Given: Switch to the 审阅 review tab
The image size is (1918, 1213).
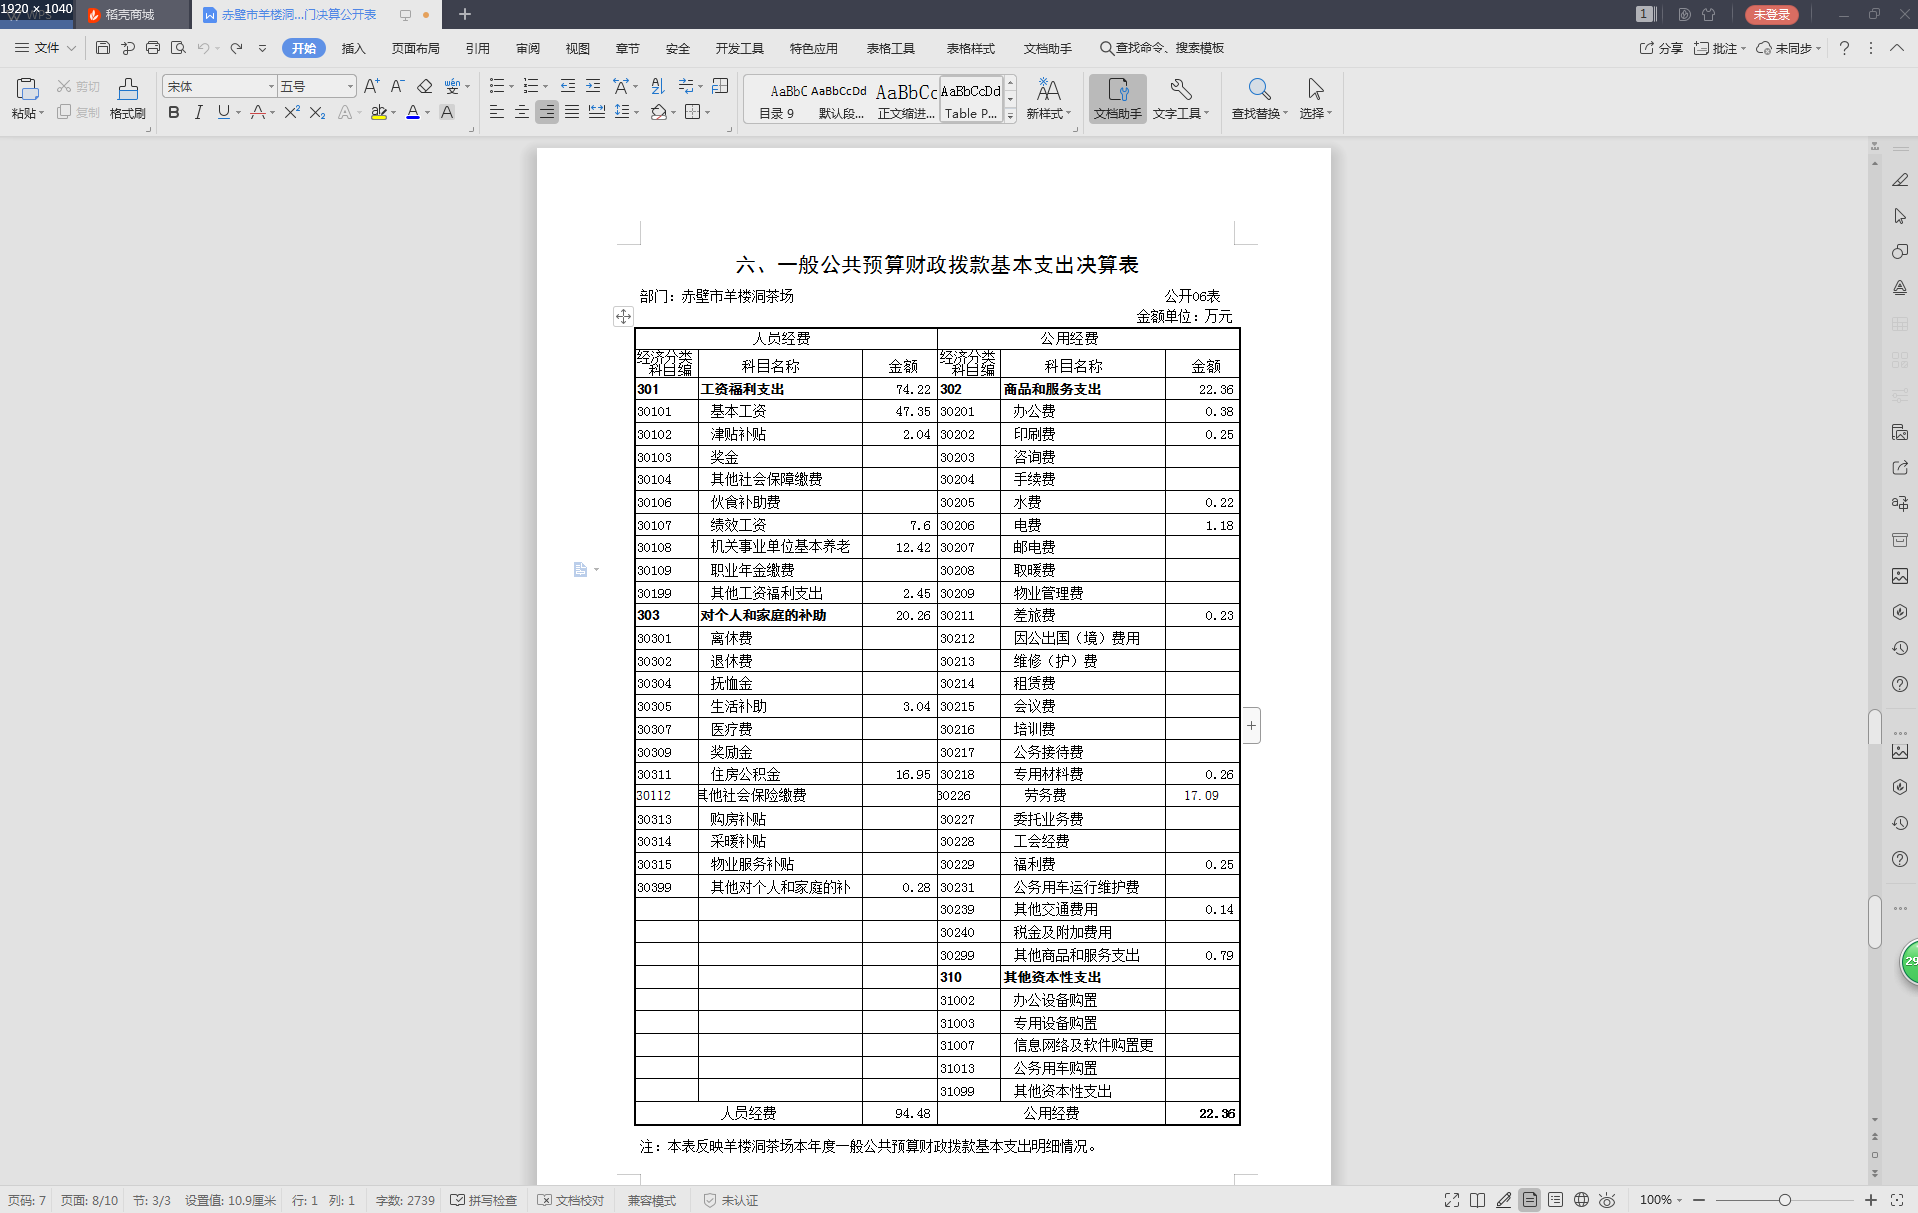Looking at the screenshot, I should point(528,48).
